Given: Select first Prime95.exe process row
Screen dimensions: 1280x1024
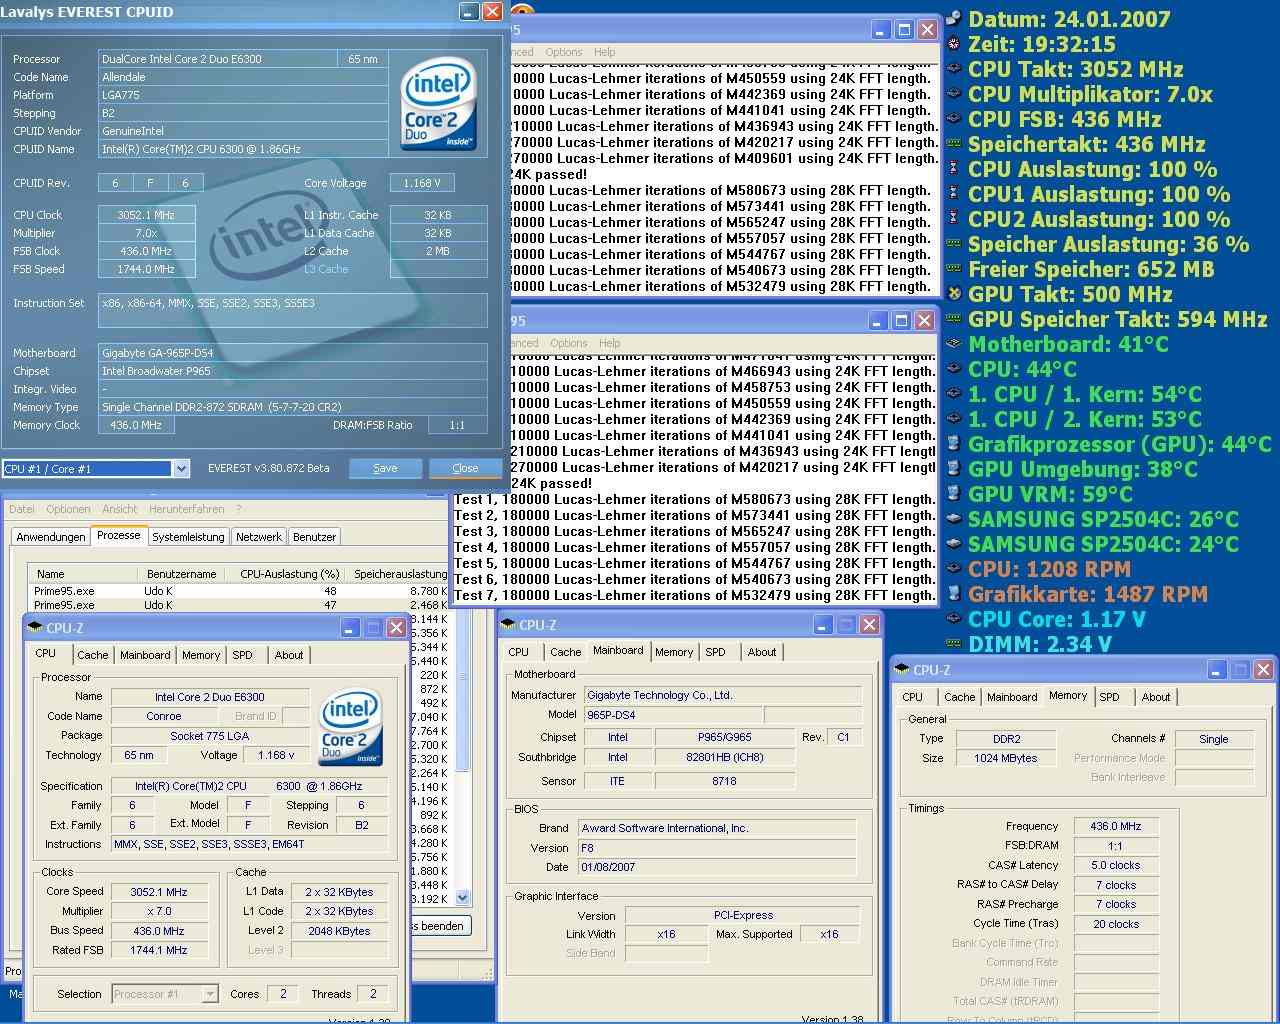Looking at the screenshot, I should [240, 591].
